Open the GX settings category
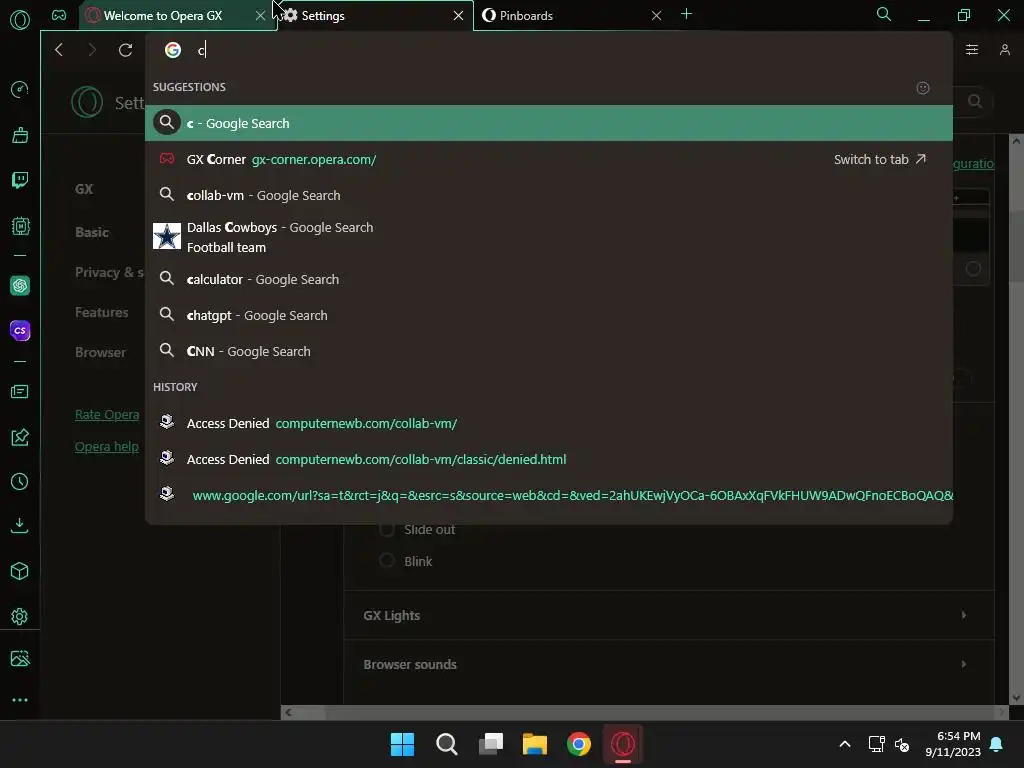The width and height of the screenshot is (1024, 768). (84, 189)
